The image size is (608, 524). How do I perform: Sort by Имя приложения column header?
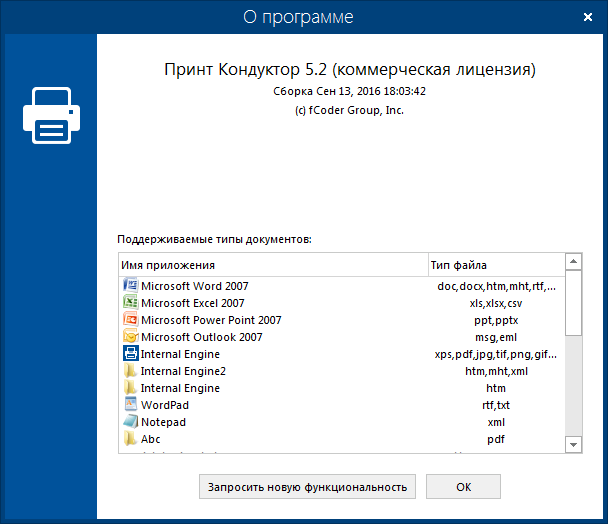click(x=272, y=265)
